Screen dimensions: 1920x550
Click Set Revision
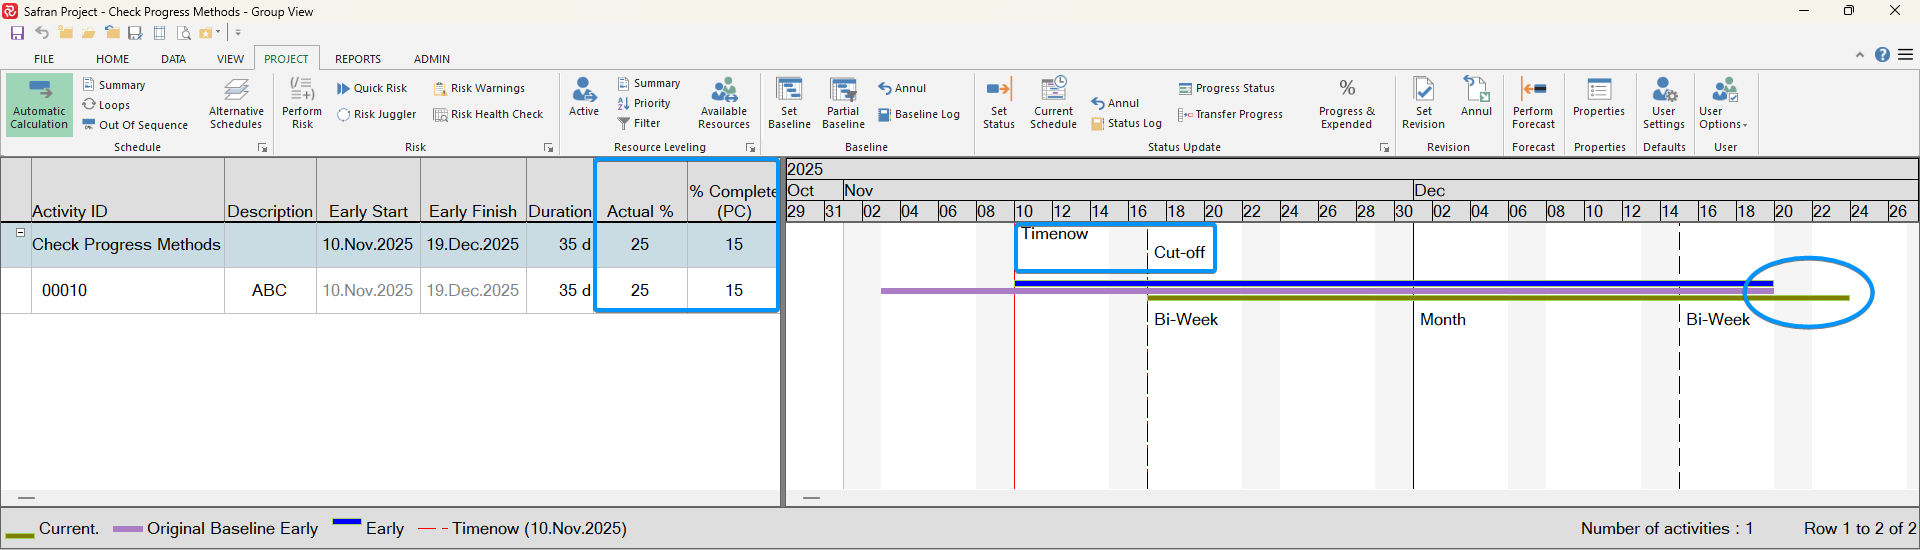point(1423,104)
